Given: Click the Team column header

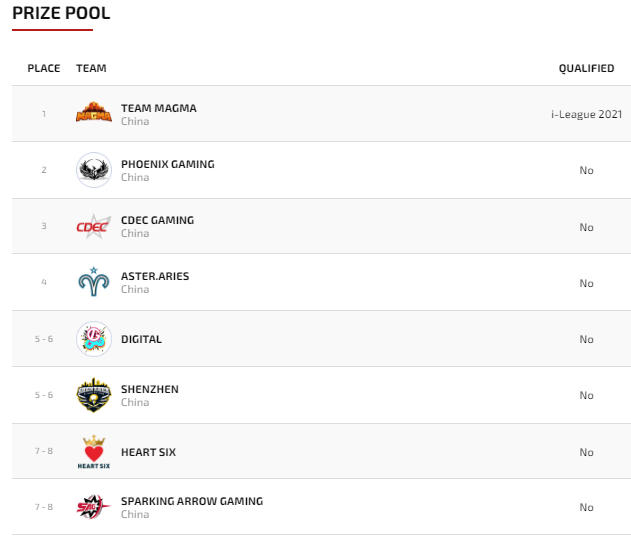Looking at the screenshot, I should coord(91,68).
